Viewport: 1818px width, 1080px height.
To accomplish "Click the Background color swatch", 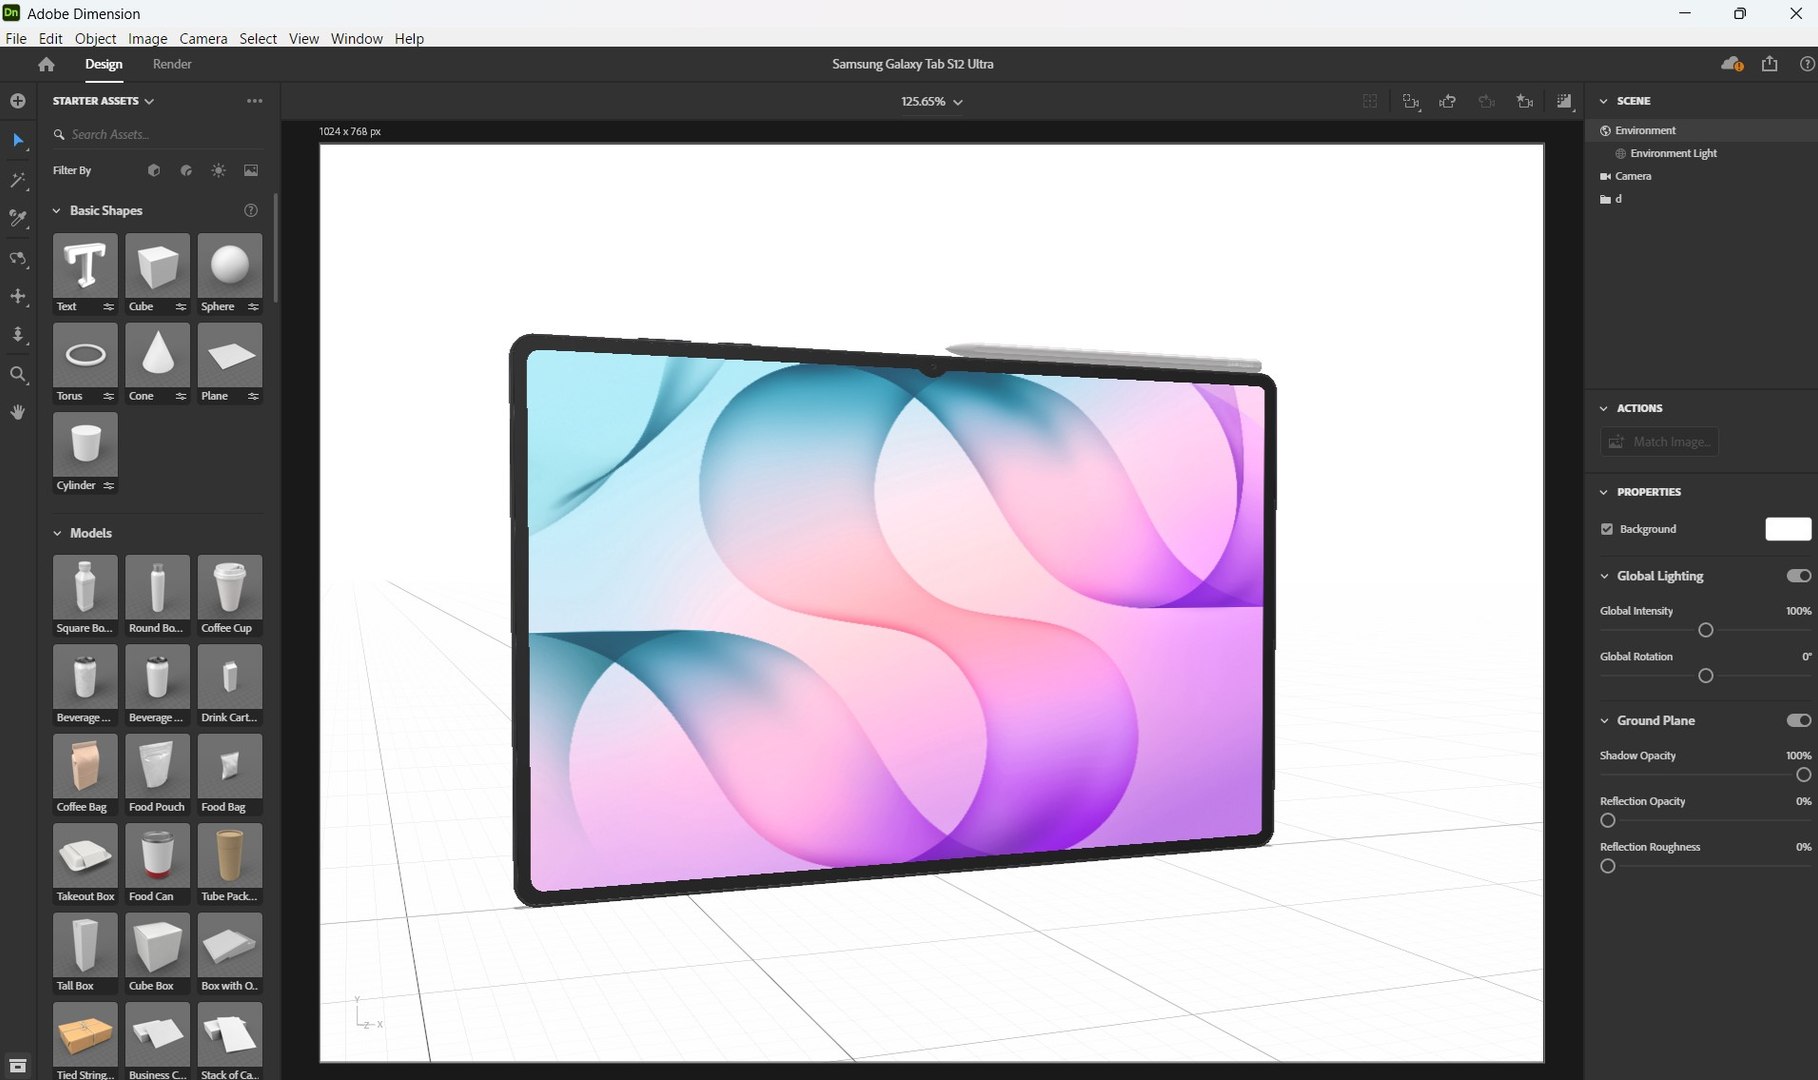I will point(1788,529).
